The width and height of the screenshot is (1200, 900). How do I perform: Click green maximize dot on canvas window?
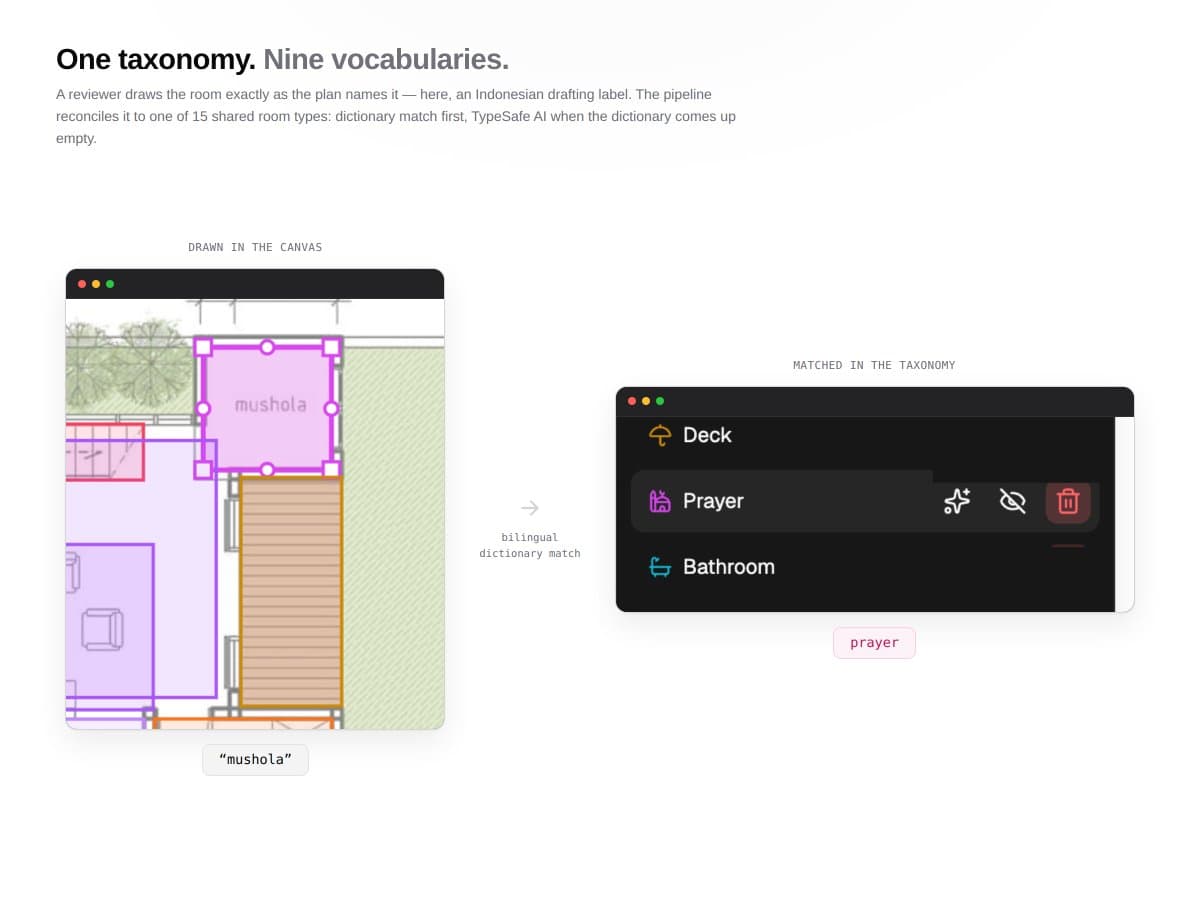pyautogui.click(x=110, y=284)
